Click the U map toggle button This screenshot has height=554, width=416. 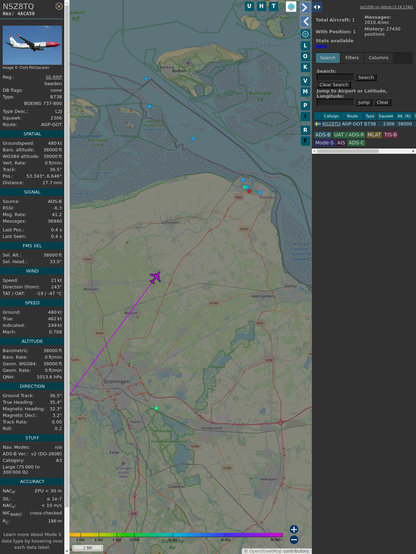(250, 6)
